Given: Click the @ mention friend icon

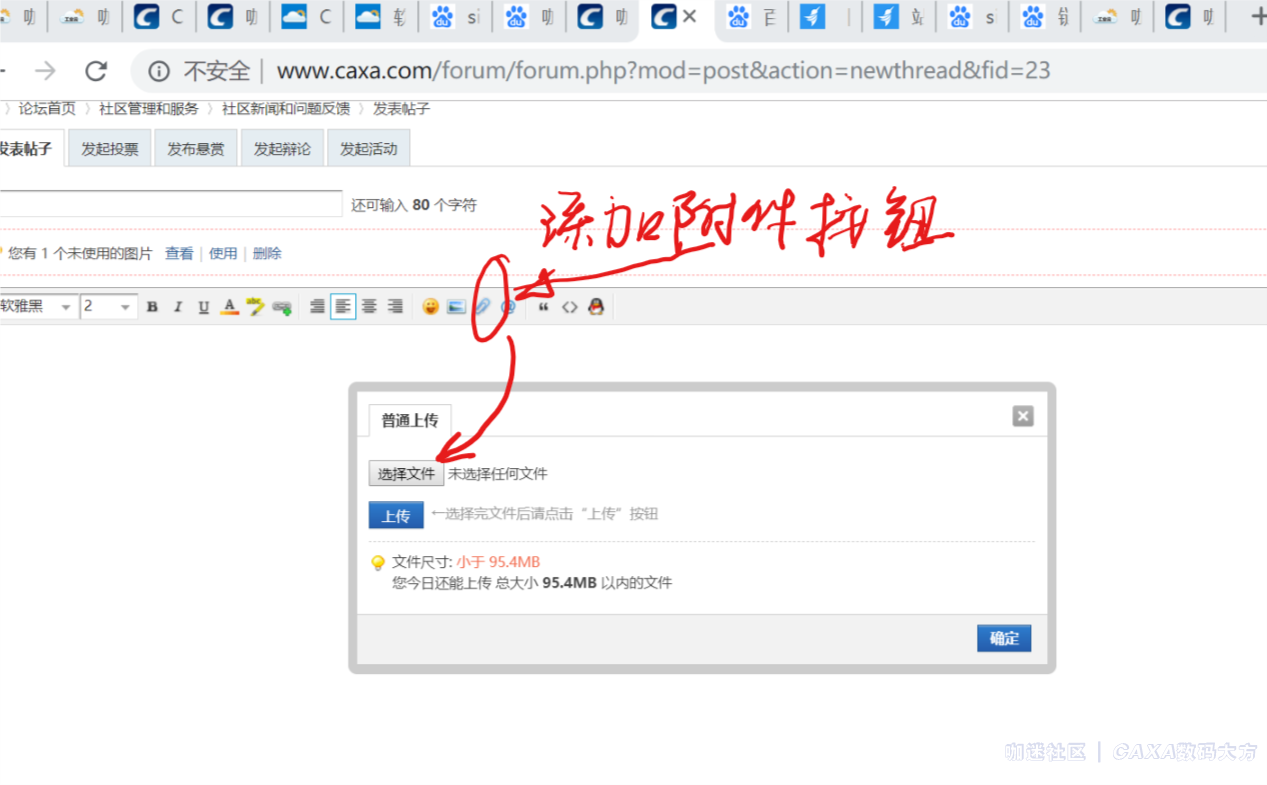Looking at the screenshot, I should coord(508,307).
